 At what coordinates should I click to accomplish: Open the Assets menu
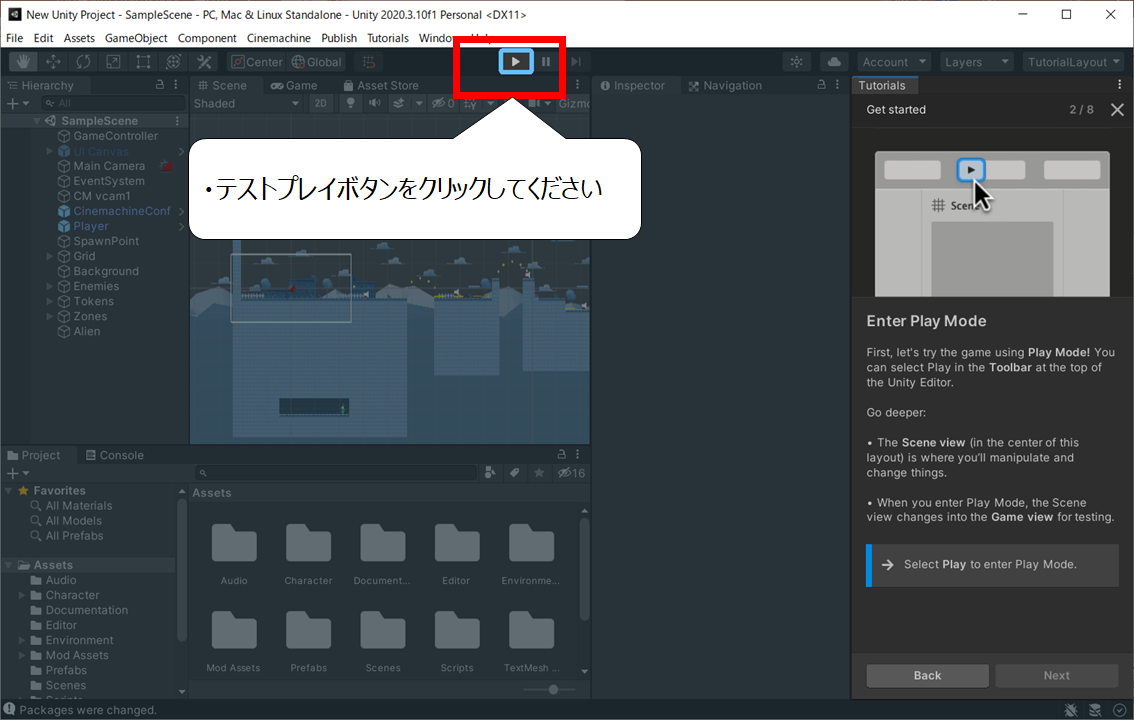coord(79,38)
